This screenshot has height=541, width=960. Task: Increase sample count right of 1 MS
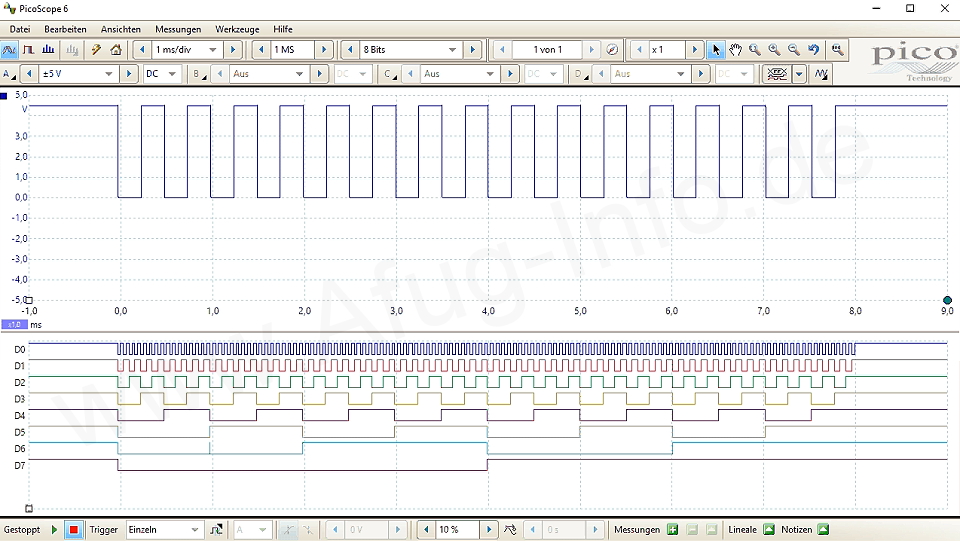pyautogui.click(x=324, y=50)
